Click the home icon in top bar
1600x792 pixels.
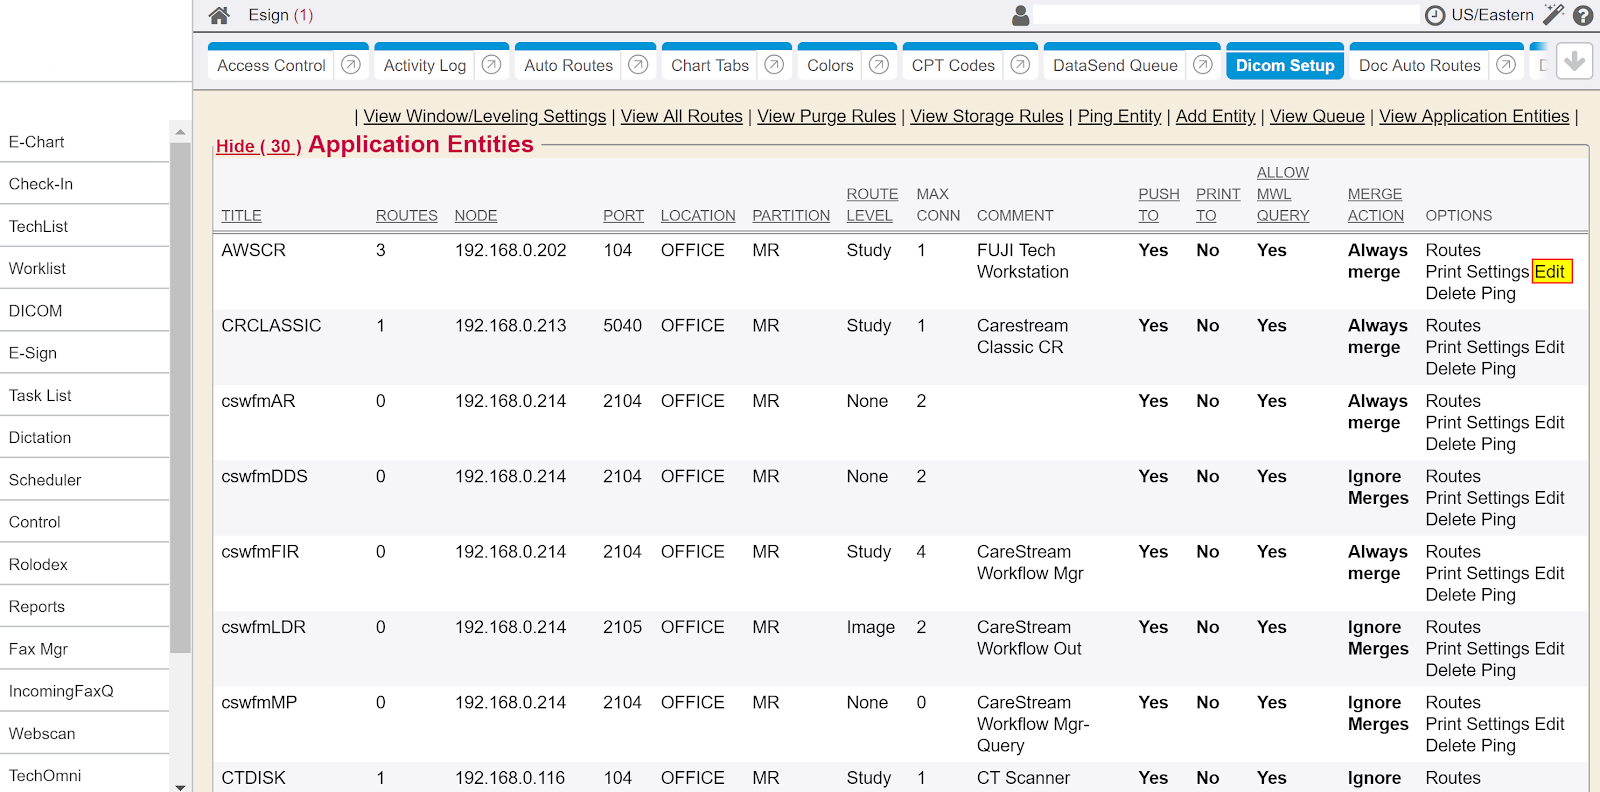tap(219, 15)
